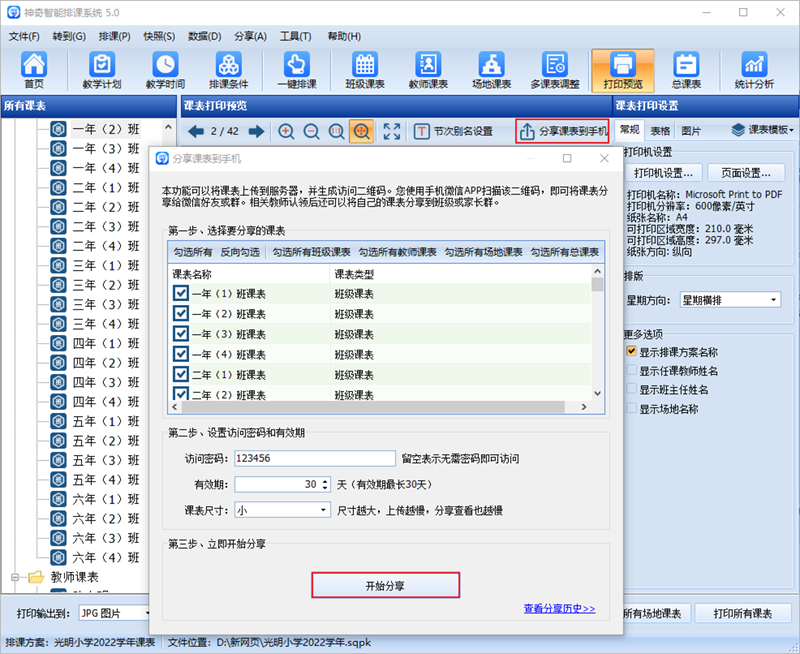This screenshot has height=654, width=800.
Task: Go to previous page with left arrow
Action: pos(195,132)
